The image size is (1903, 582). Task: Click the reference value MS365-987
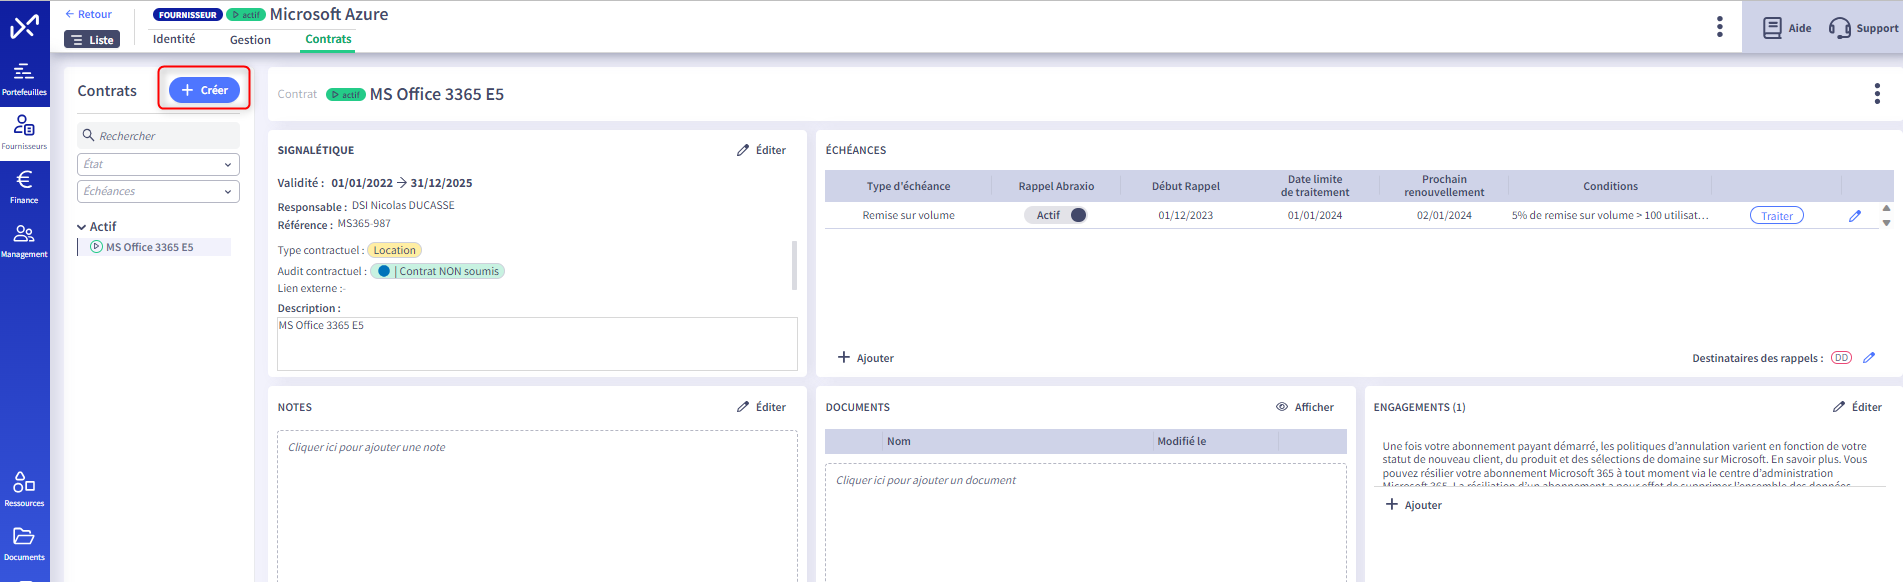(x=364, y=224)
